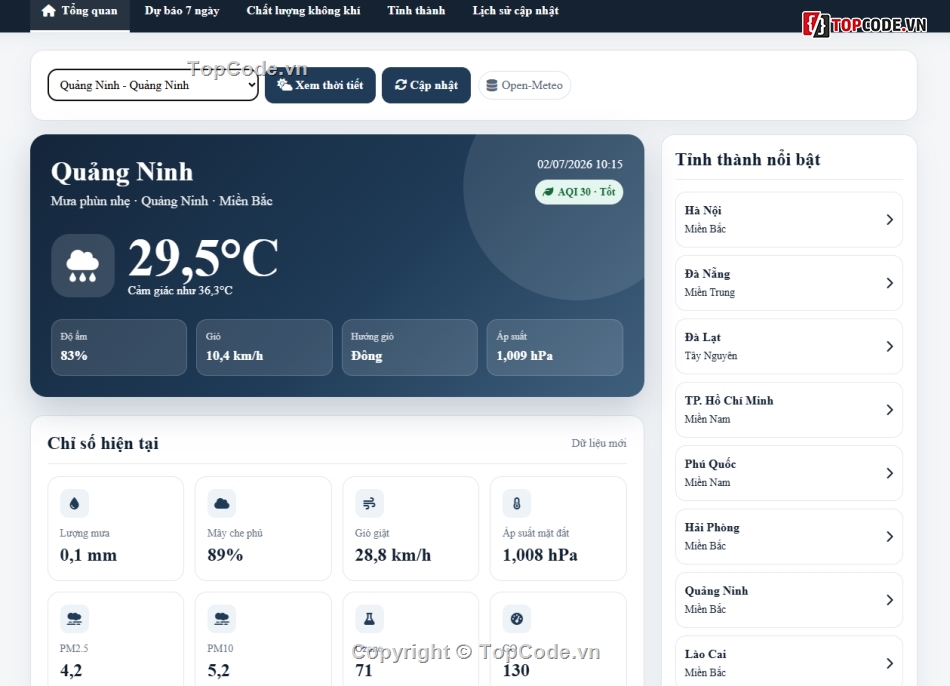Screen dimensions: 950x686
Task: Click the Gió 10,4 km/h tile
Action: click(x=264, y=347)
